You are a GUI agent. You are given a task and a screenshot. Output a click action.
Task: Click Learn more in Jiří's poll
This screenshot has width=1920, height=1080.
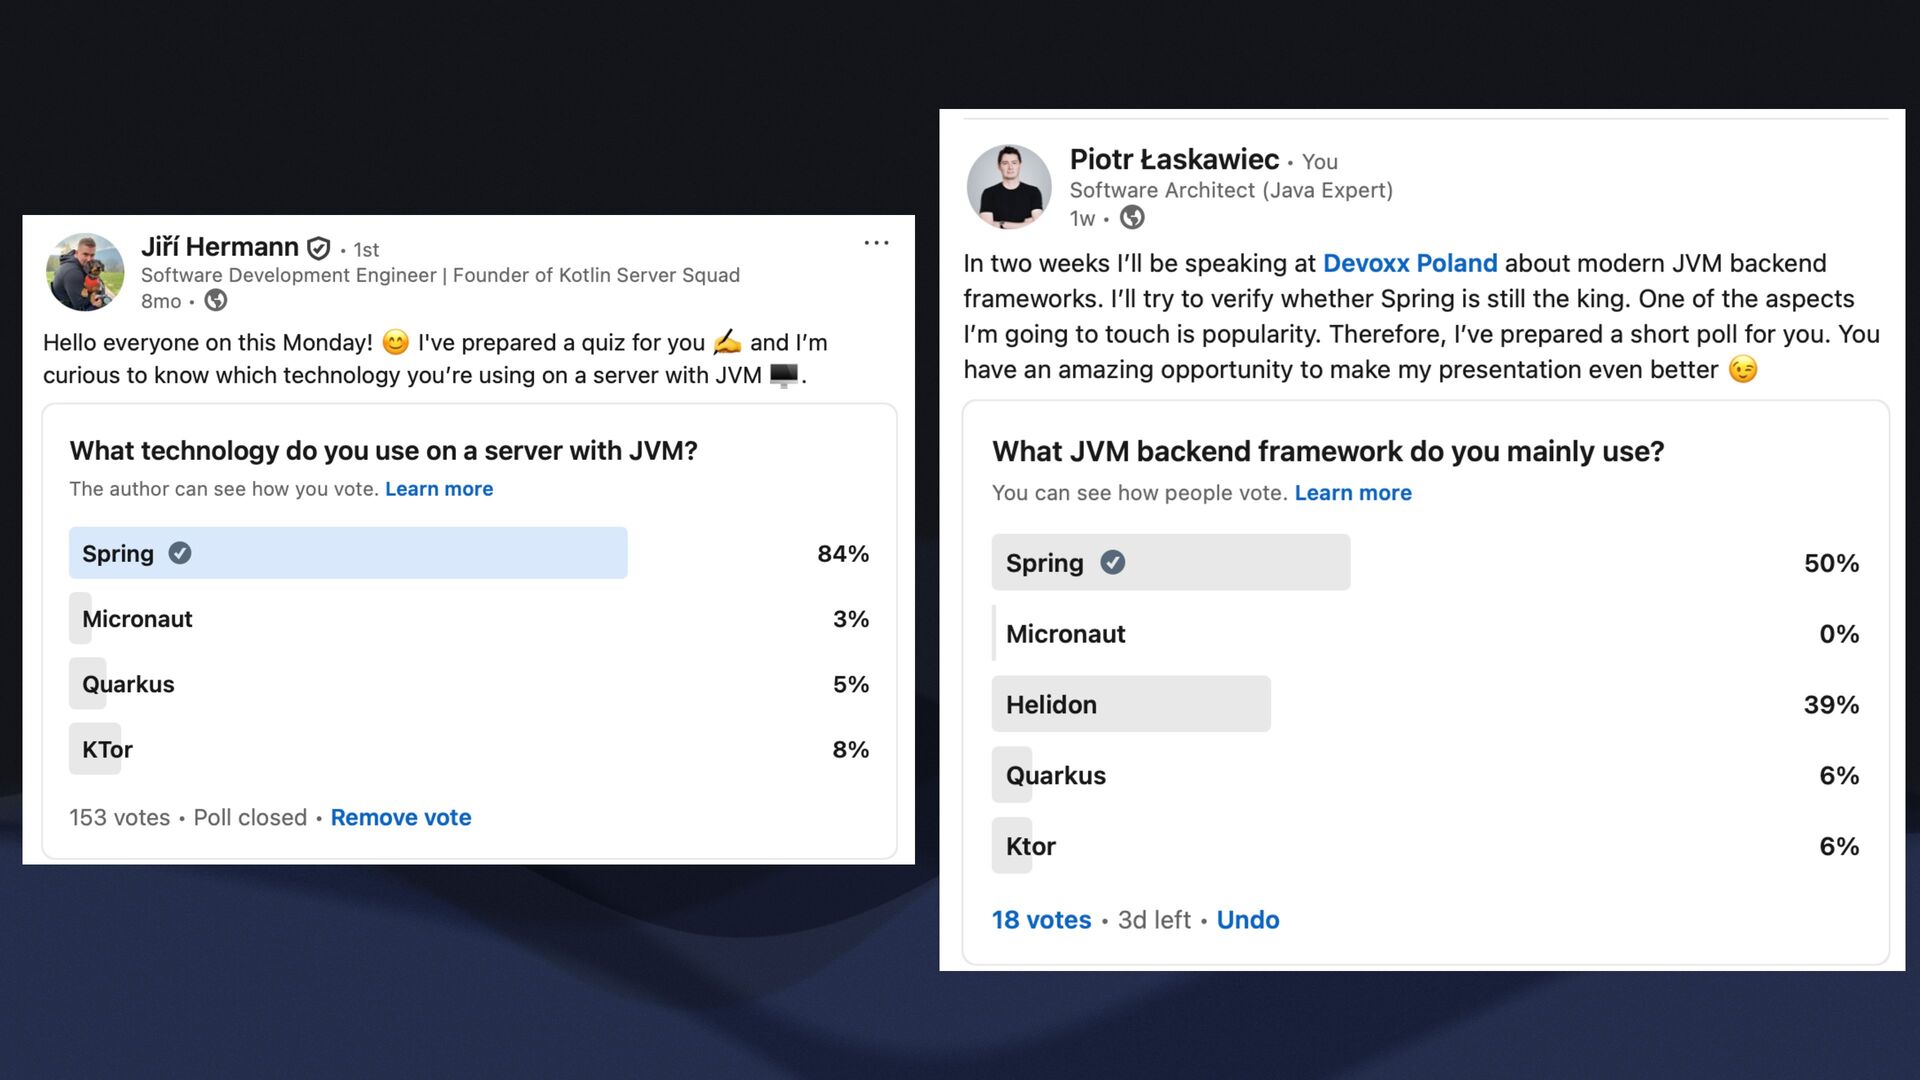coord(439,489)
